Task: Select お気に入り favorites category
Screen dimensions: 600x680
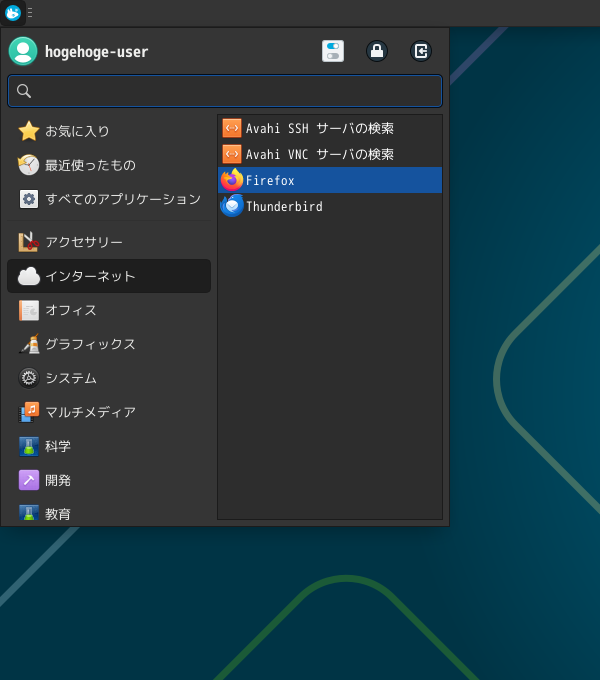Action: tap(109, 131)
